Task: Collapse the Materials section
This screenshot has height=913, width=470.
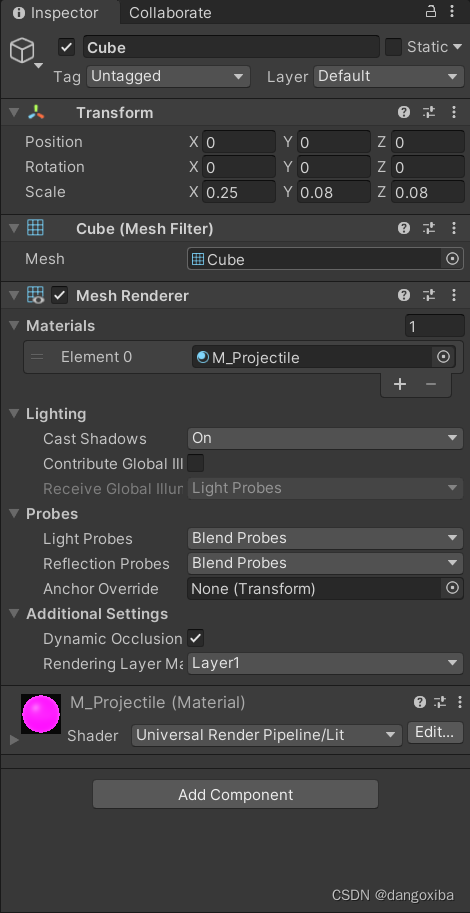Action: (x=14, y=326)
